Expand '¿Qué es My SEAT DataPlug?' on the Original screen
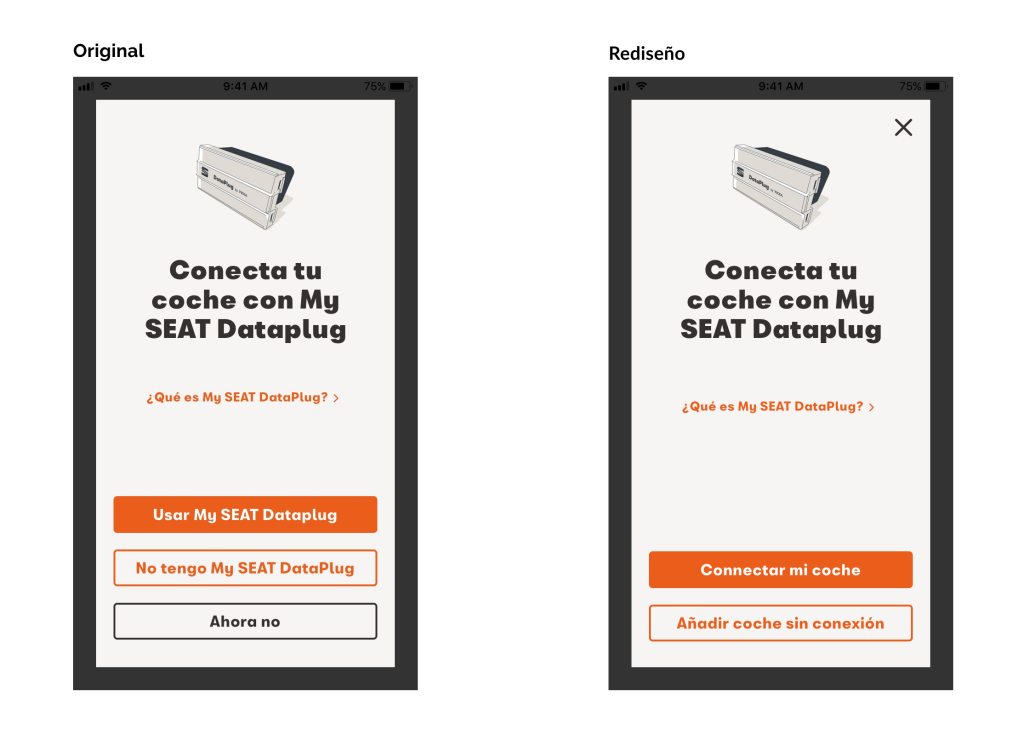The image size is (1024, 738). (238, 397)
